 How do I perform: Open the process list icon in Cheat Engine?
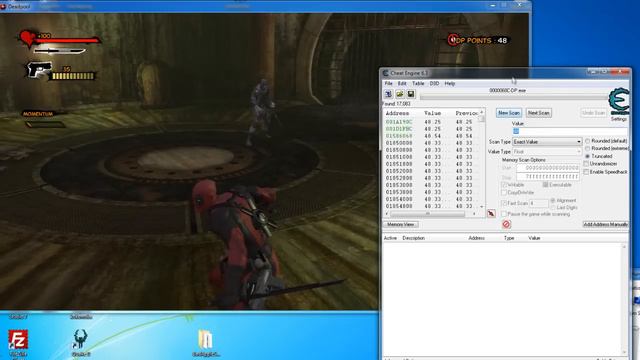pos(388,94)
